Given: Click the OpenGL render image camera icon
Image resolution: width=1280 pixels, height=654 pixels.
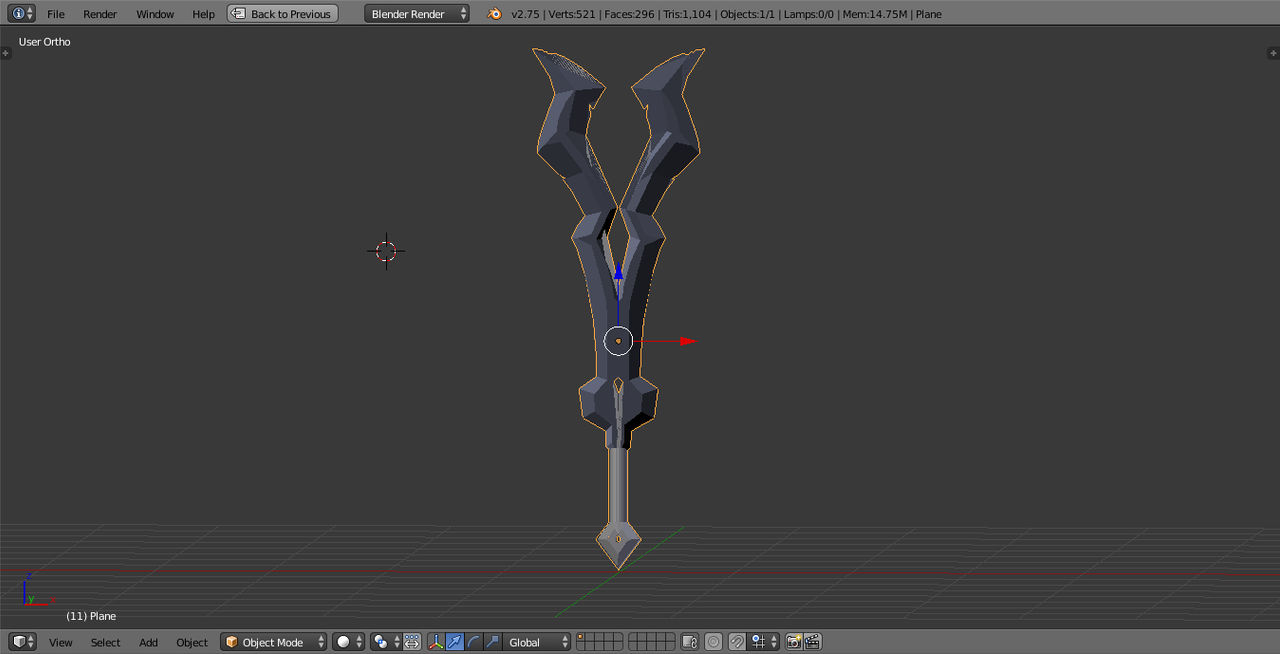Looking at the screenshot, I should tap(794, 642).
